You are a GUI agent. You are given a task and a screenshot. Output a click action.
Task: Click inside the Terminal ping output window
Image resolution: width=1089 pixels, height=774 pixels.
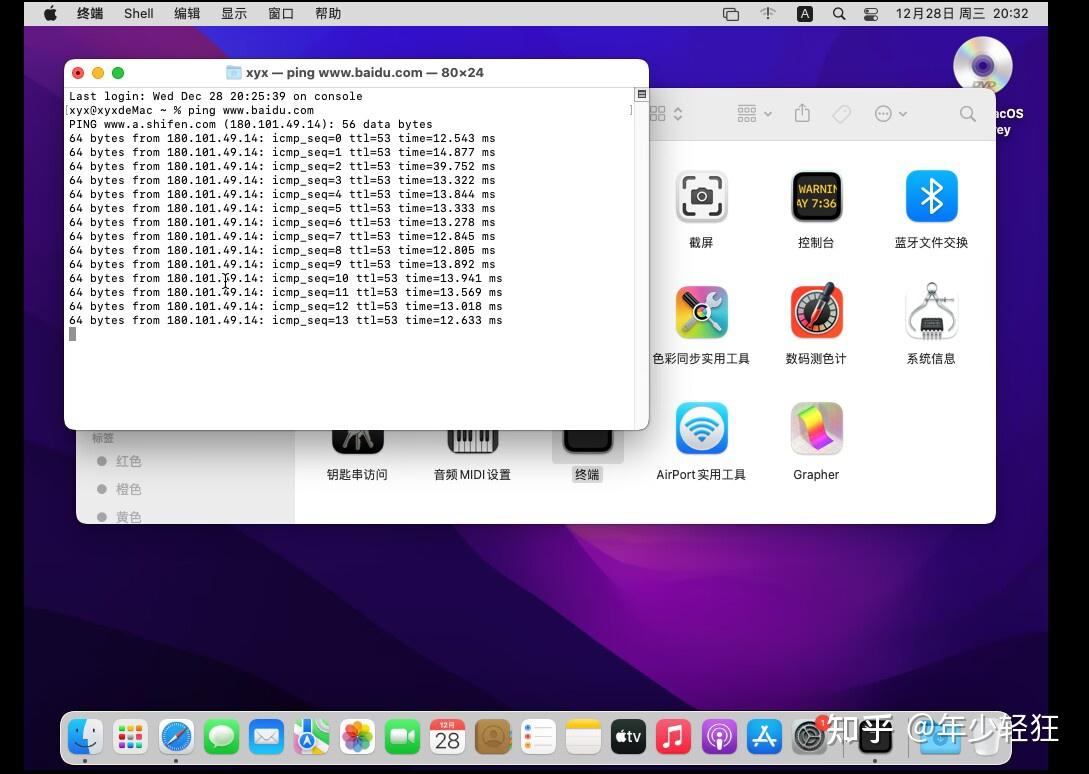tap(350, 250)
